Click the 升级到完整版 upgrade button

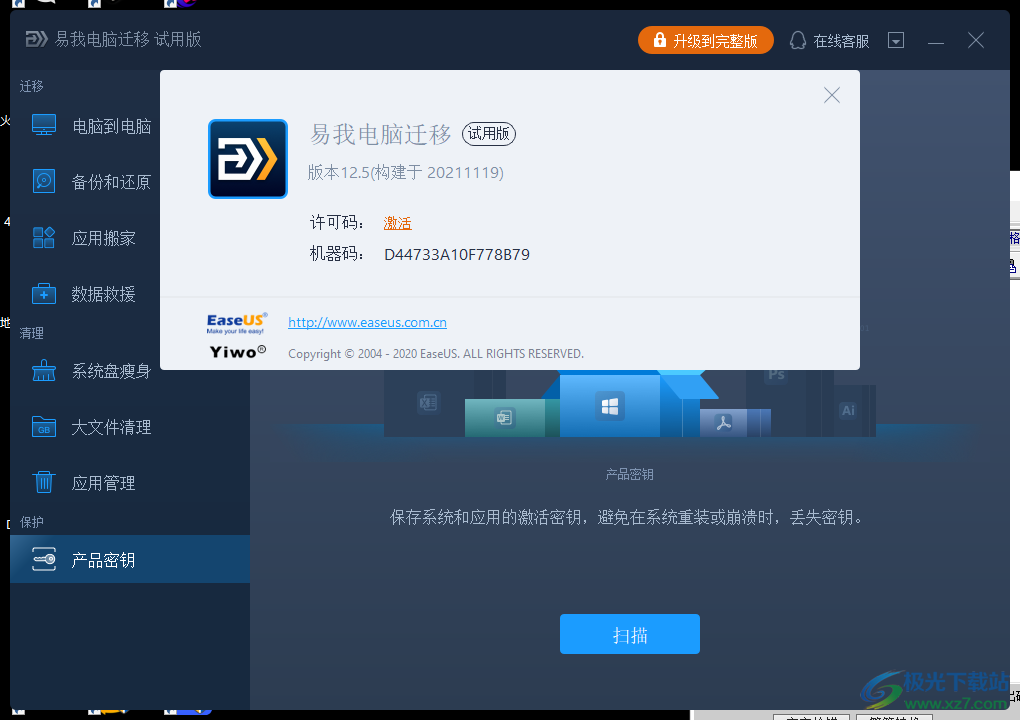tap(706, 40)
